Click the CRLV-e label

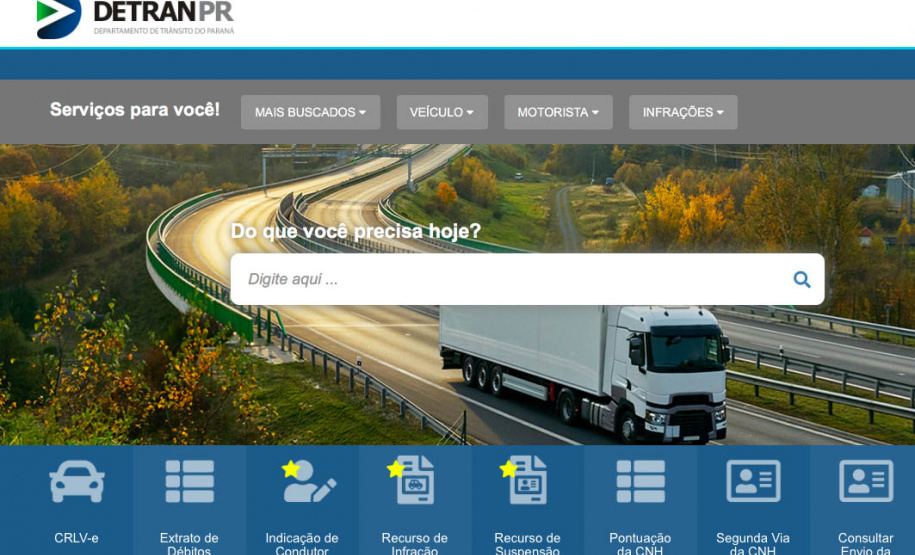point(76,538)
